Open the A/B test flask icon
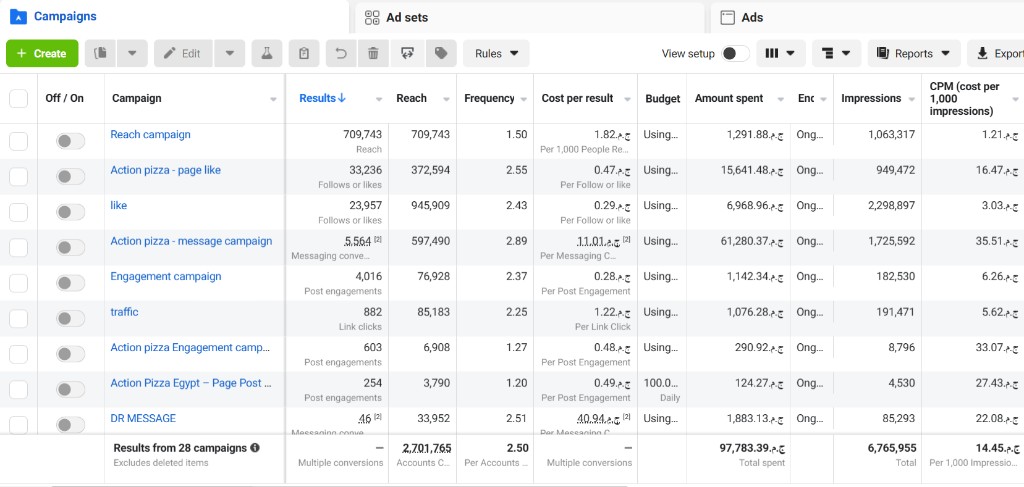 click(266, 54)
